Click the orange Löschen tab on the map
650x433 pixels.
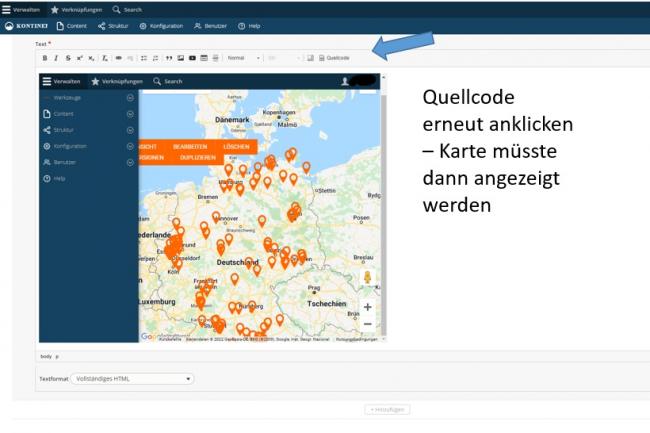(x=236, y=147)
